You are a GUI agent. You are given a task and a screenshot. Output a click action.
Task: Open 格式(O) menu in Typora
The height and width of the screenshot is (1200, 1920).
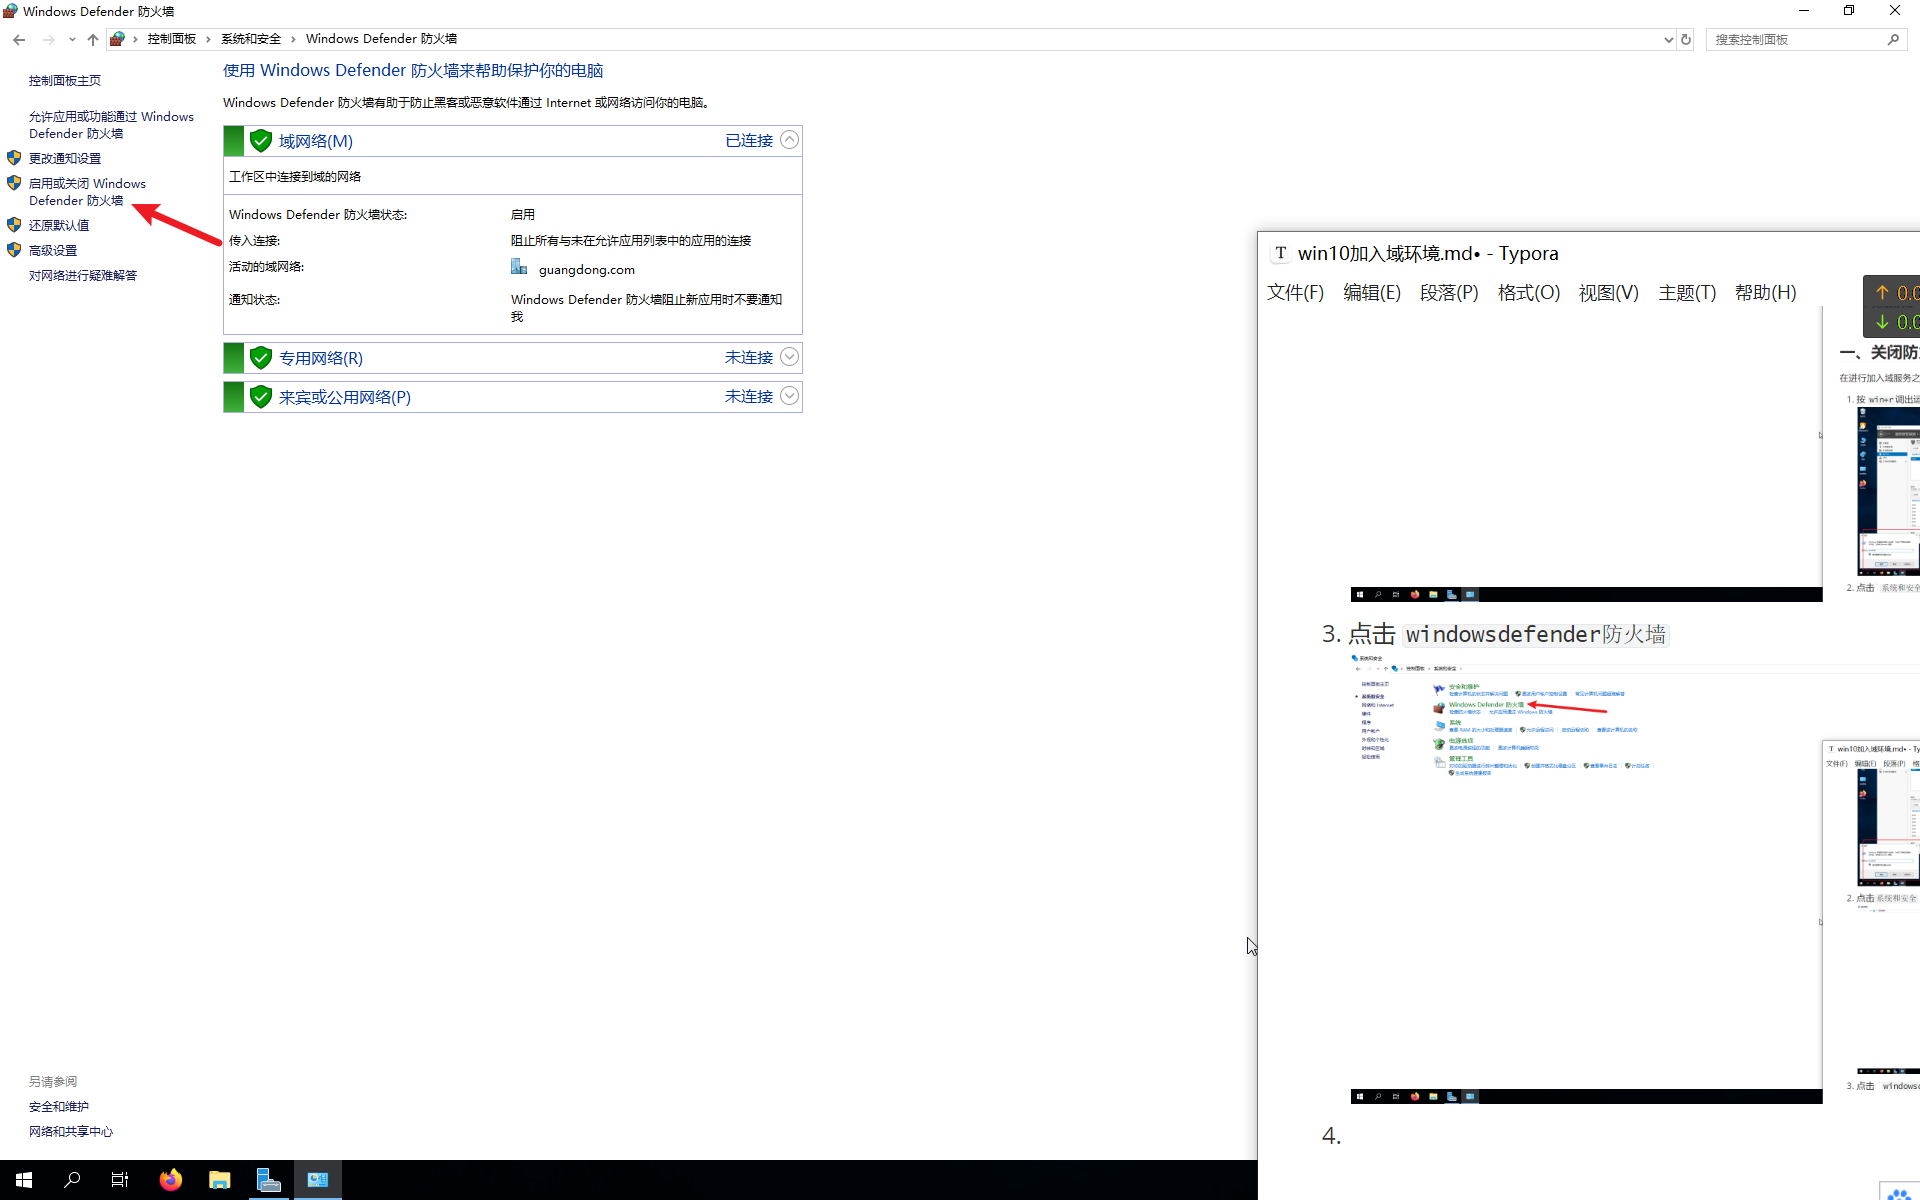pyautogui.click(x=1529, y=293)
